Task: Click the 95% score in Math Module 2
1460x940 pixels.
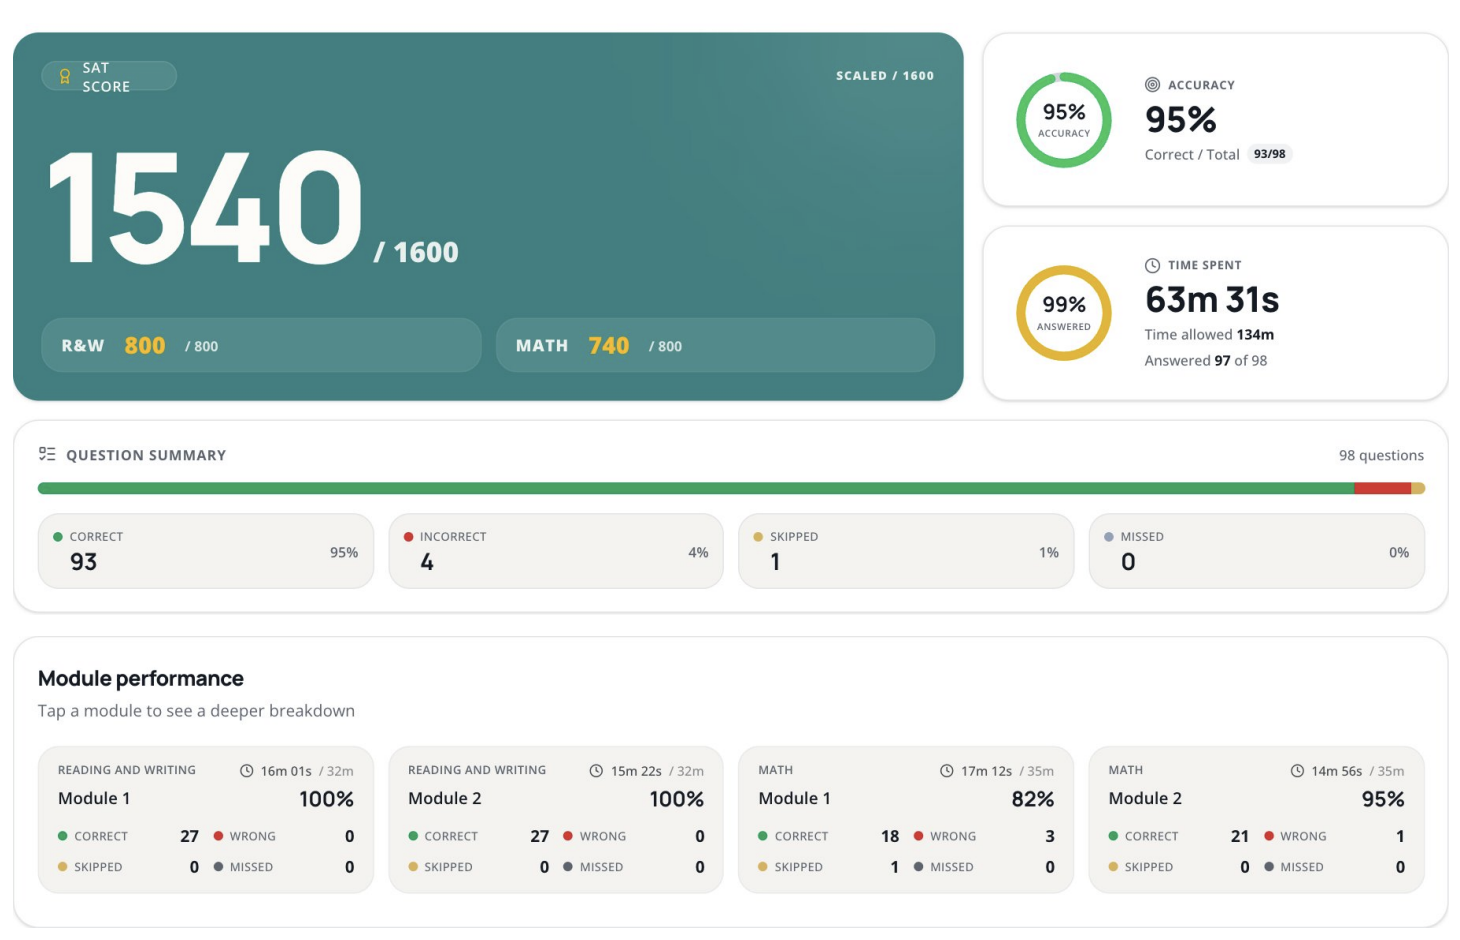Action: (x=1383, y=799)
